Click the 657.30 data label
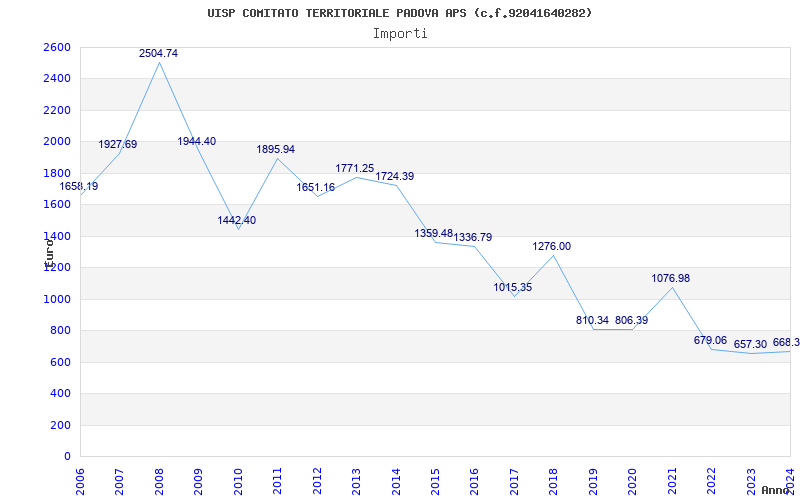800x500 pixels. 751,344
